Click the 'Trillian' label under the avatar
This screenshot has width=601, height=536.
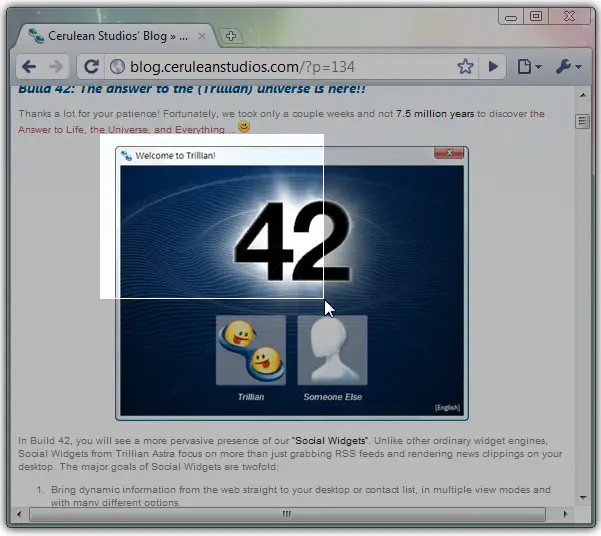[251, 397]
